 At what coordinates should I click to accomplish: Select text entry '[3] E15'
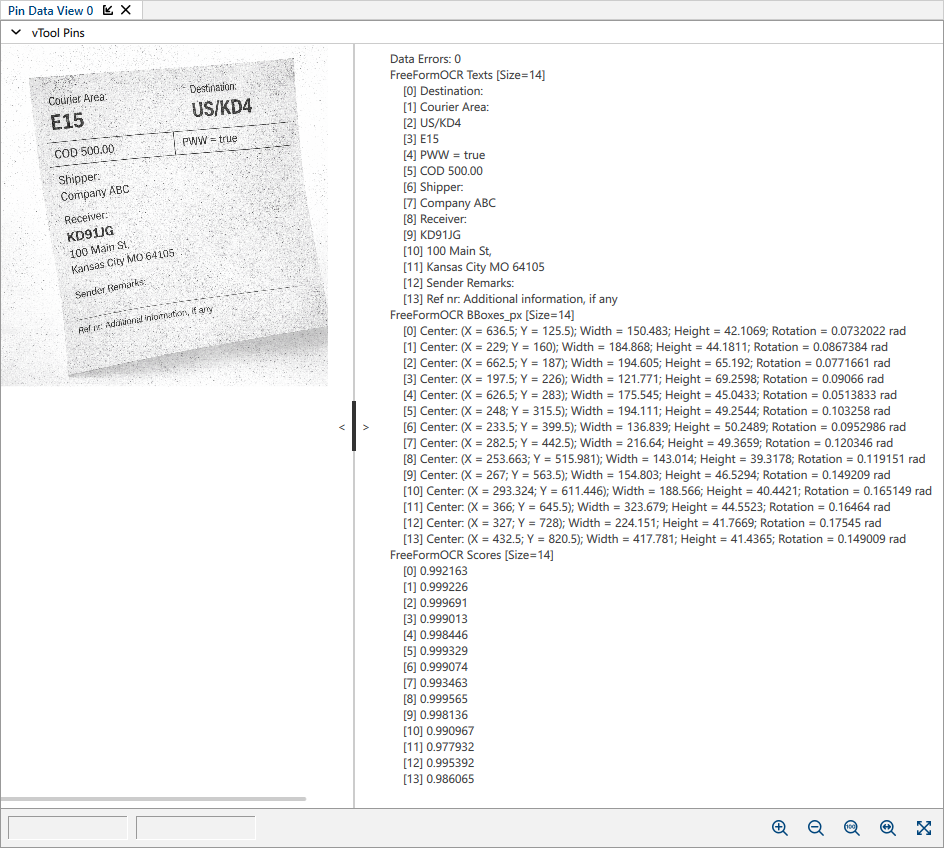421,139
